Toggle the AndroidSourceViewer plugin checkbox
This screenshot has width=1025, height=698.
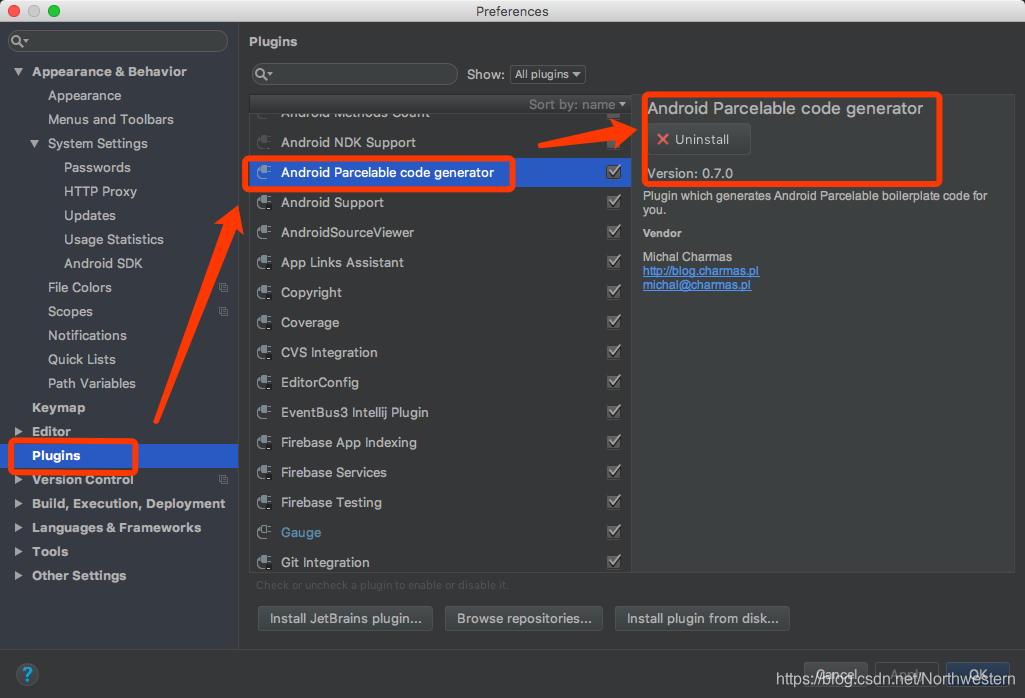pyautogui.click(x=614, y=232)
